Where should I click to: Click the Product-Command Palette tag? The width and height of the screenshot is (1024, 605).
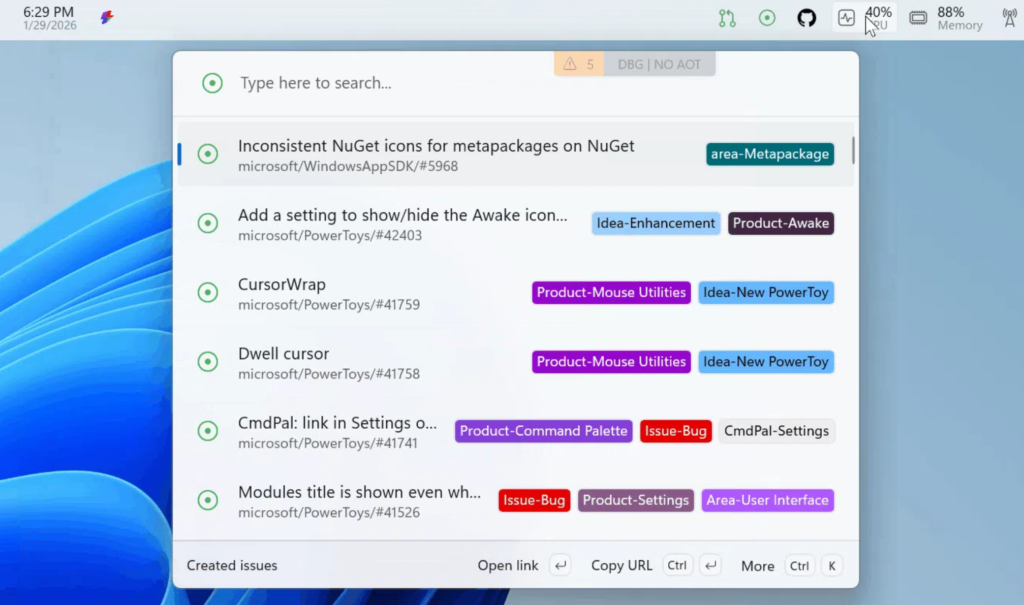[543, 431]
